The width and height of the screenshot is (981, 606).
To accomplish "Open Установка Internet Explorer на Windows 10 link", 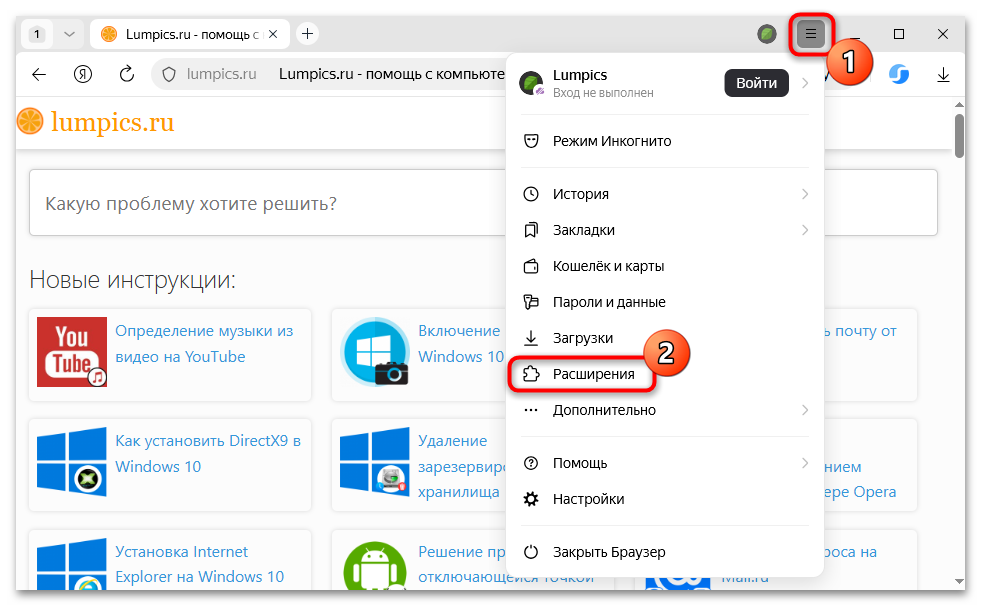I will click(x=200, y=564).
